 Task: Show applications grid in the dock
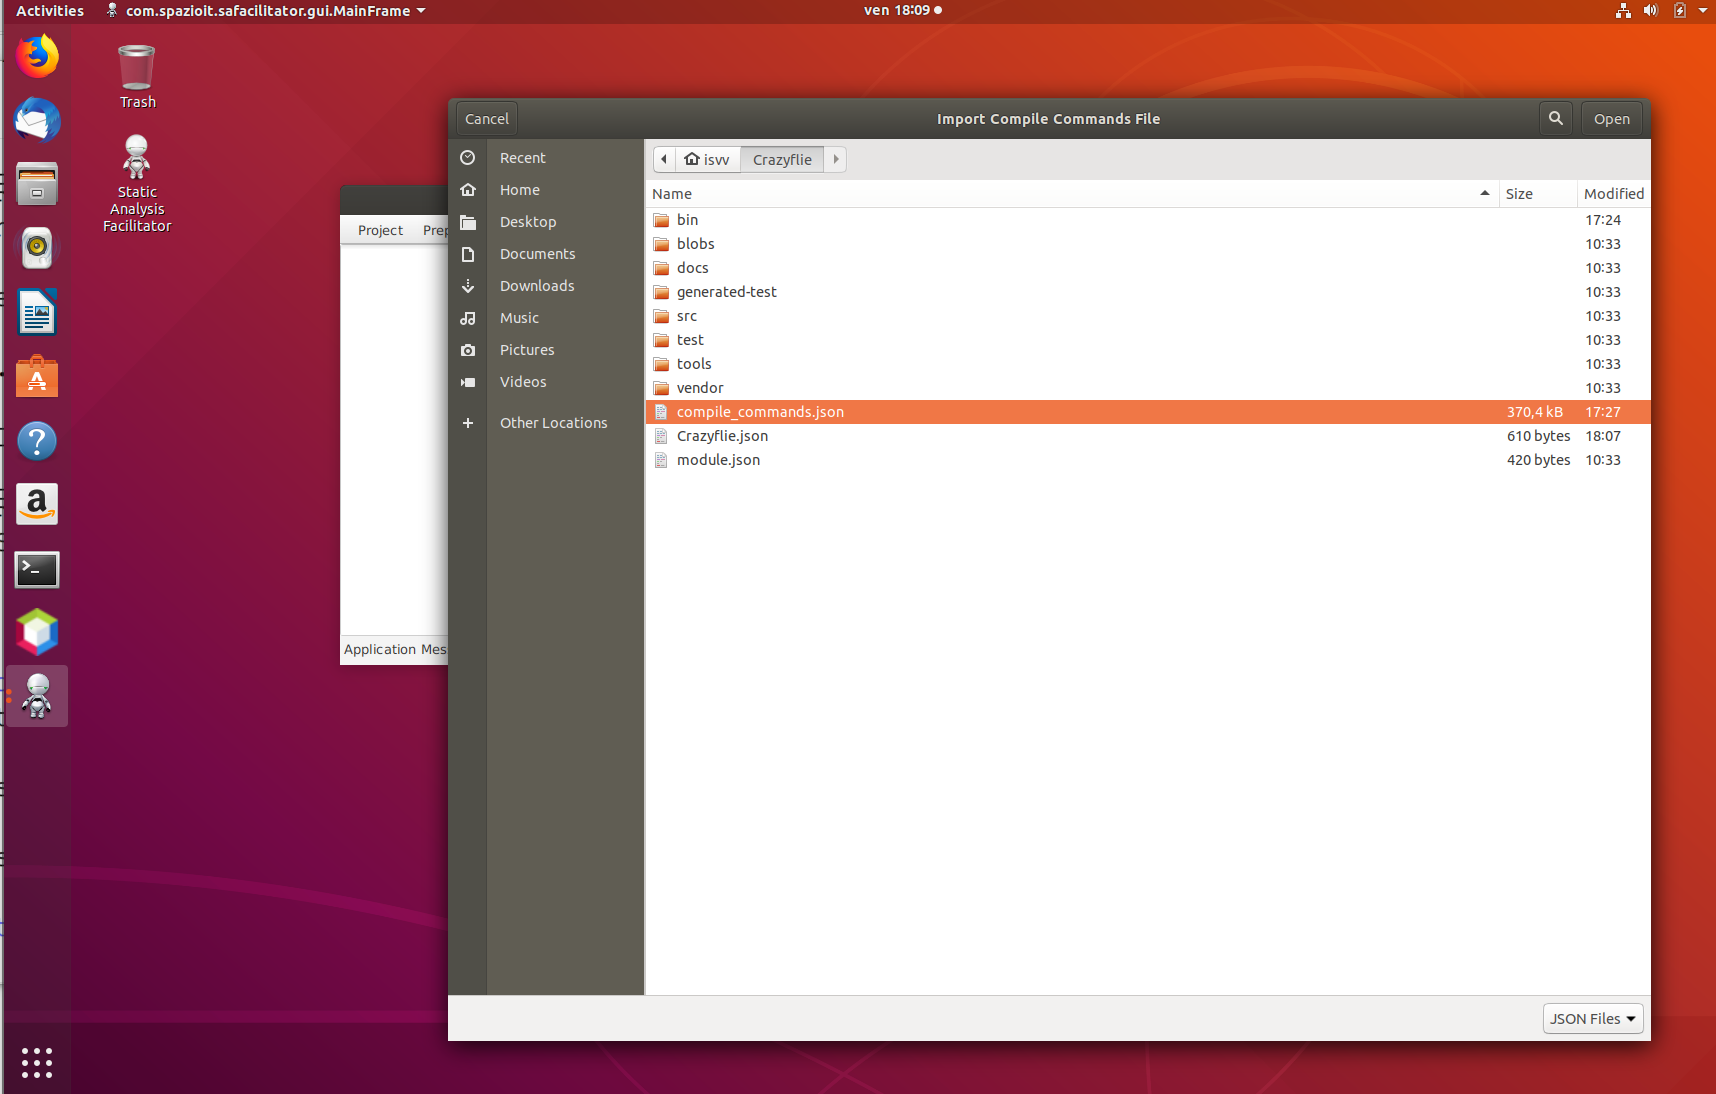tap(37, 1062)
